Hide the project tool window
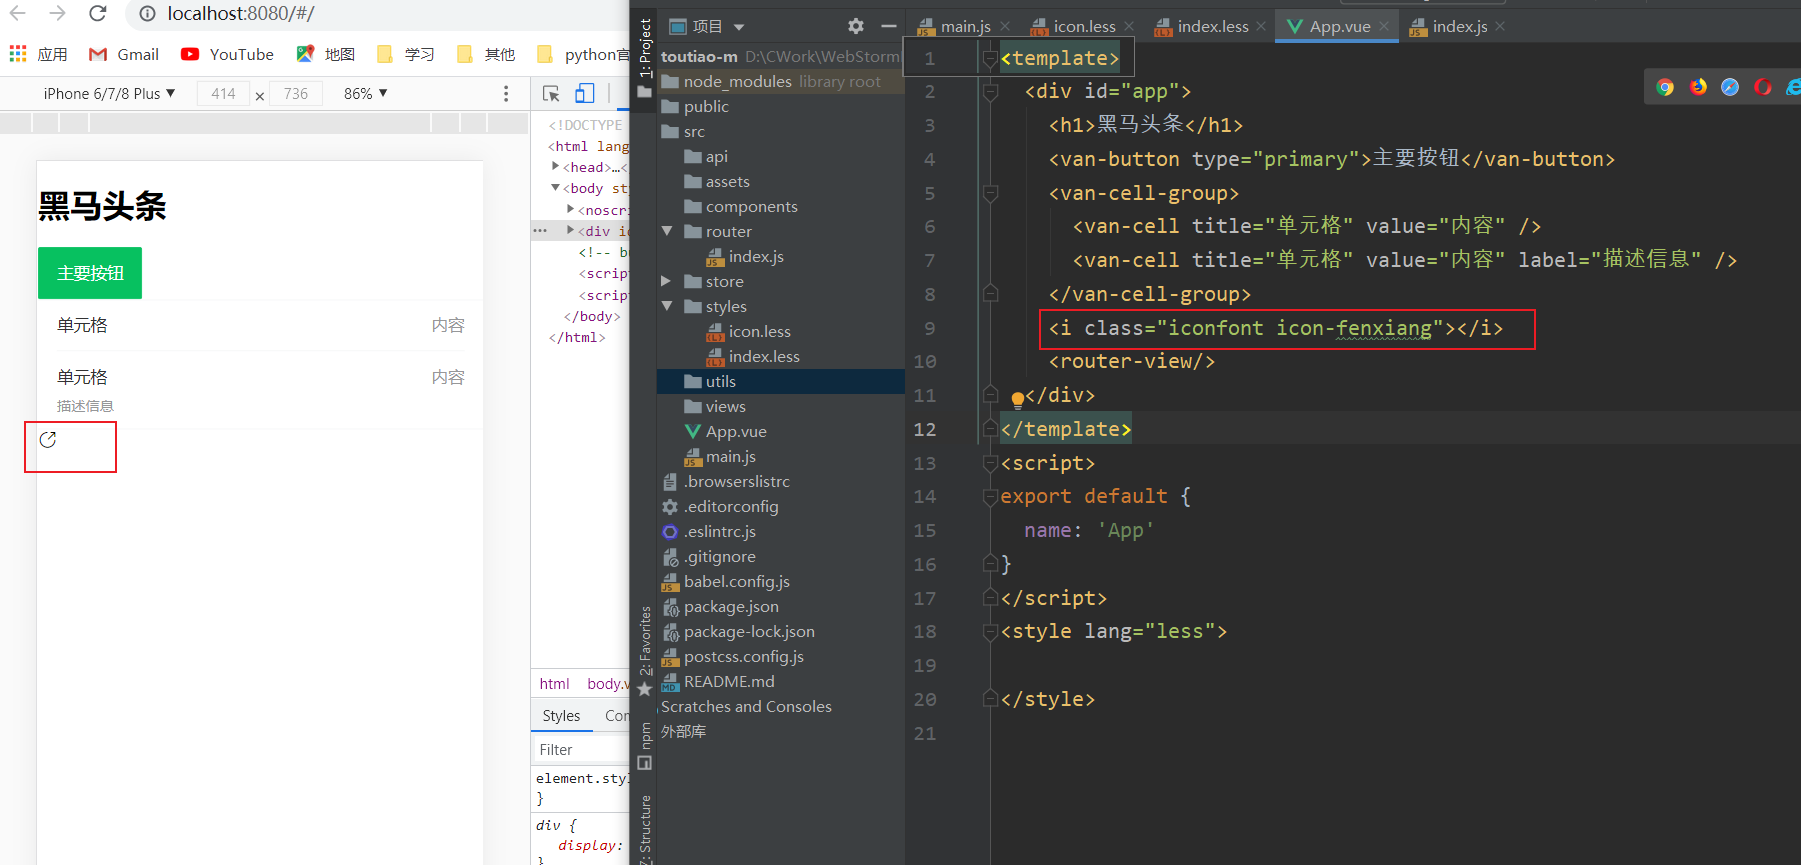 pos(889,26)
